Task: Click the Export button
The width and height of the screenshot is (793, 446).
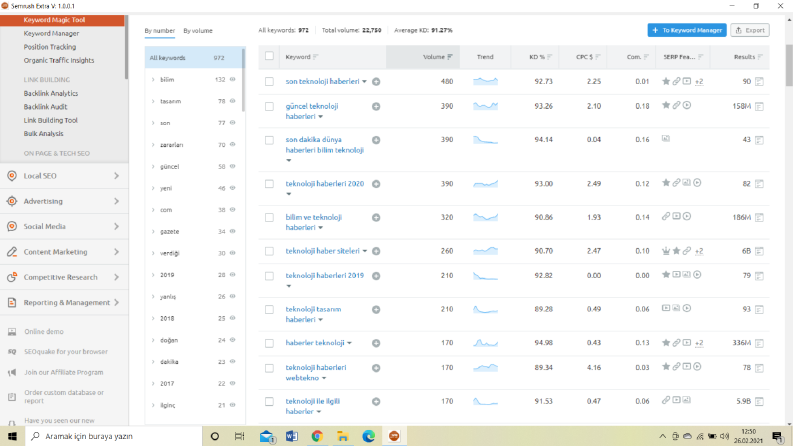Action: tap(750, 30)
